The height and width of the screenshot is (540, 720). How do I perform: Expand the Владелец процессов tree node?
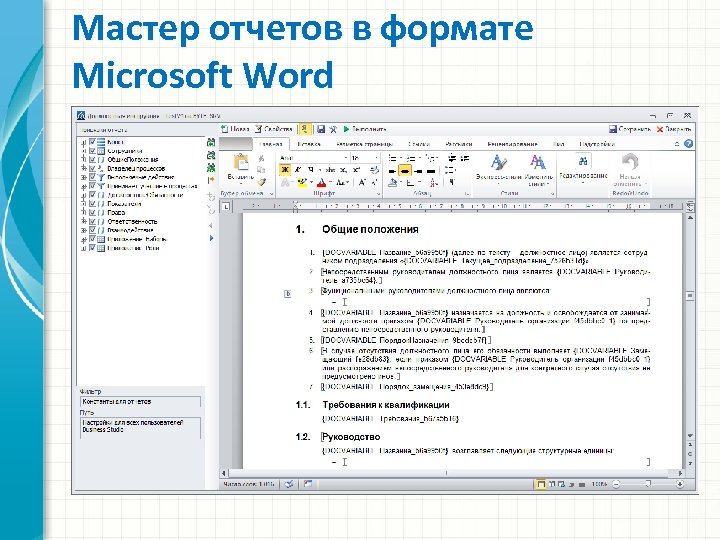tap(84, 169)
